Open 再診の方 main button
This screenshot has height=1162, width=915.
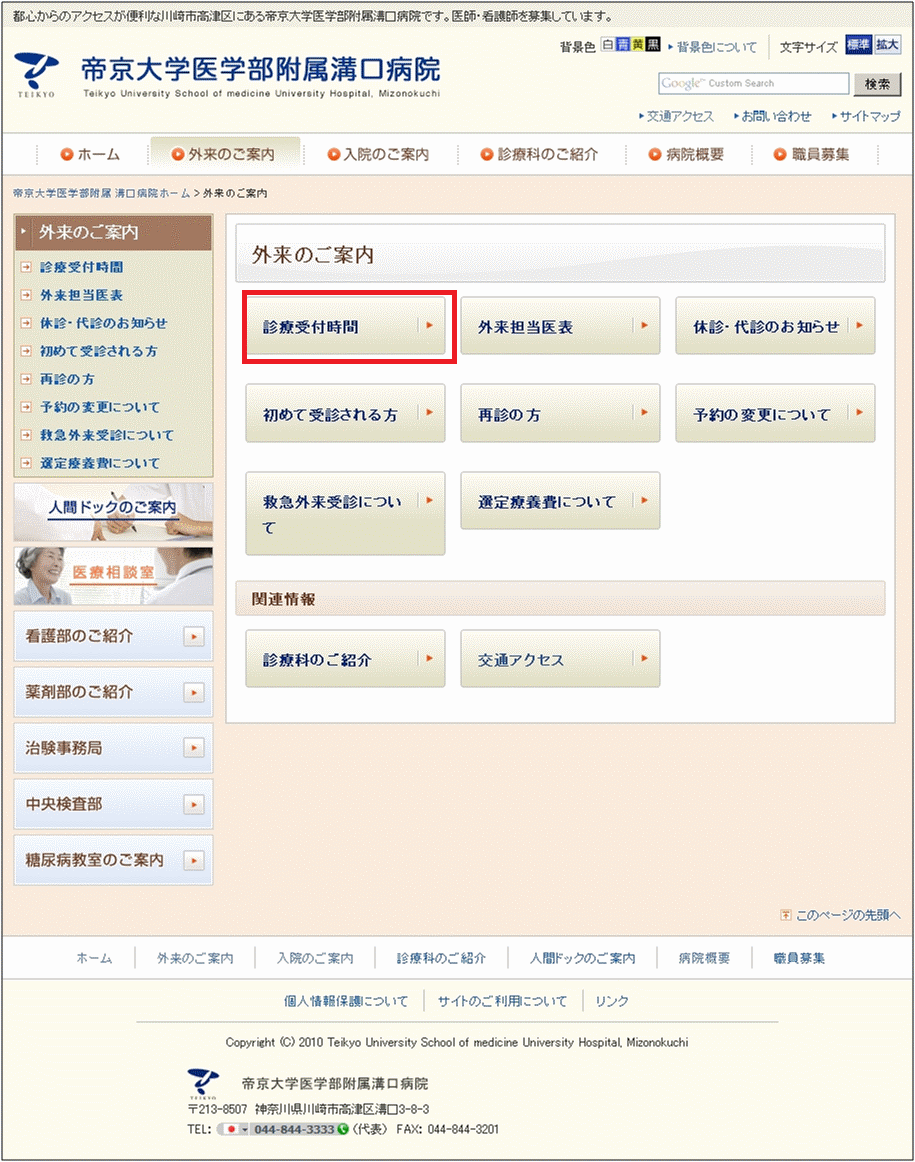coord(560,414)
